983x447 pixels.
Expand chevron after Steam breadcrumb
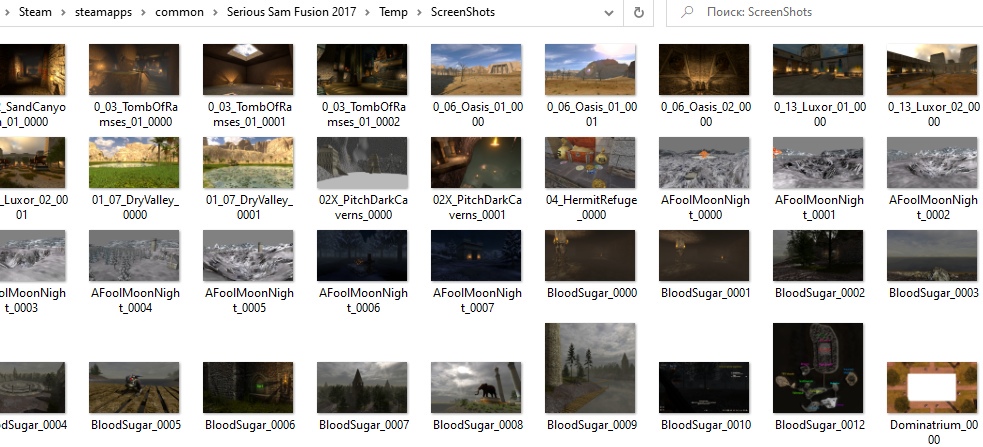coord(63,12)
